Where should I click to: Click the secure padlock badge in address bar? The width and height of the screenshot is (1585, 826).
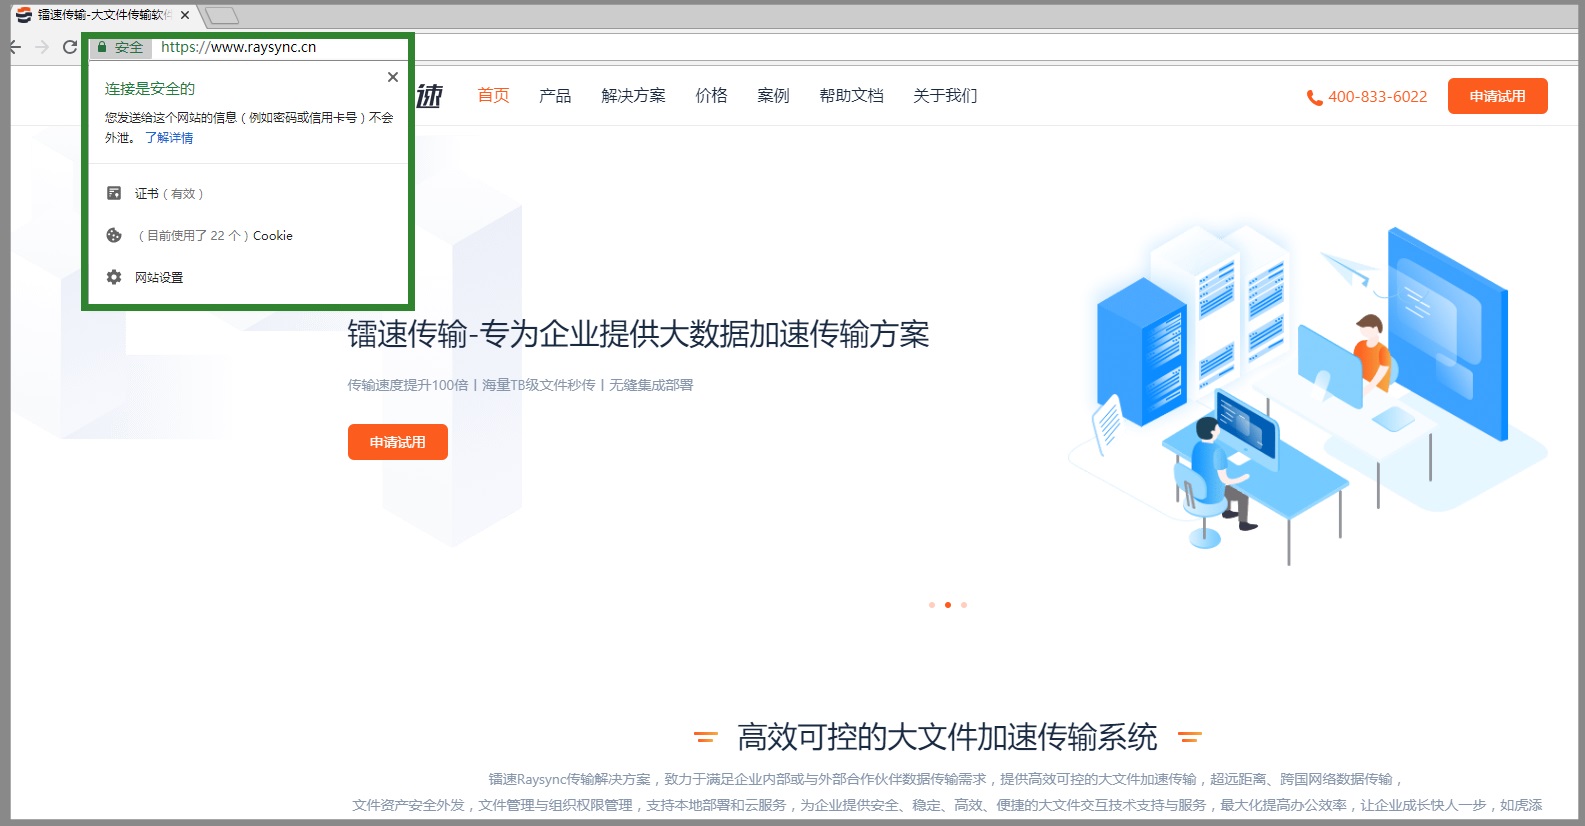click(x=120, y=47)
